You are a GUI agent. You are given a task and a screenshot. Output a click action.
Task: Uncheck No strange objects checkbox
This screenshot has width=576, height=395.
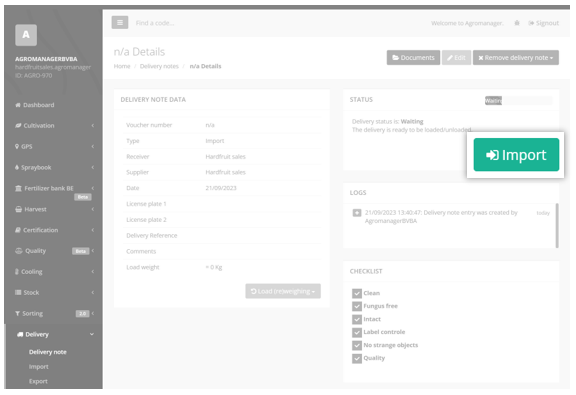coord(357,345)
